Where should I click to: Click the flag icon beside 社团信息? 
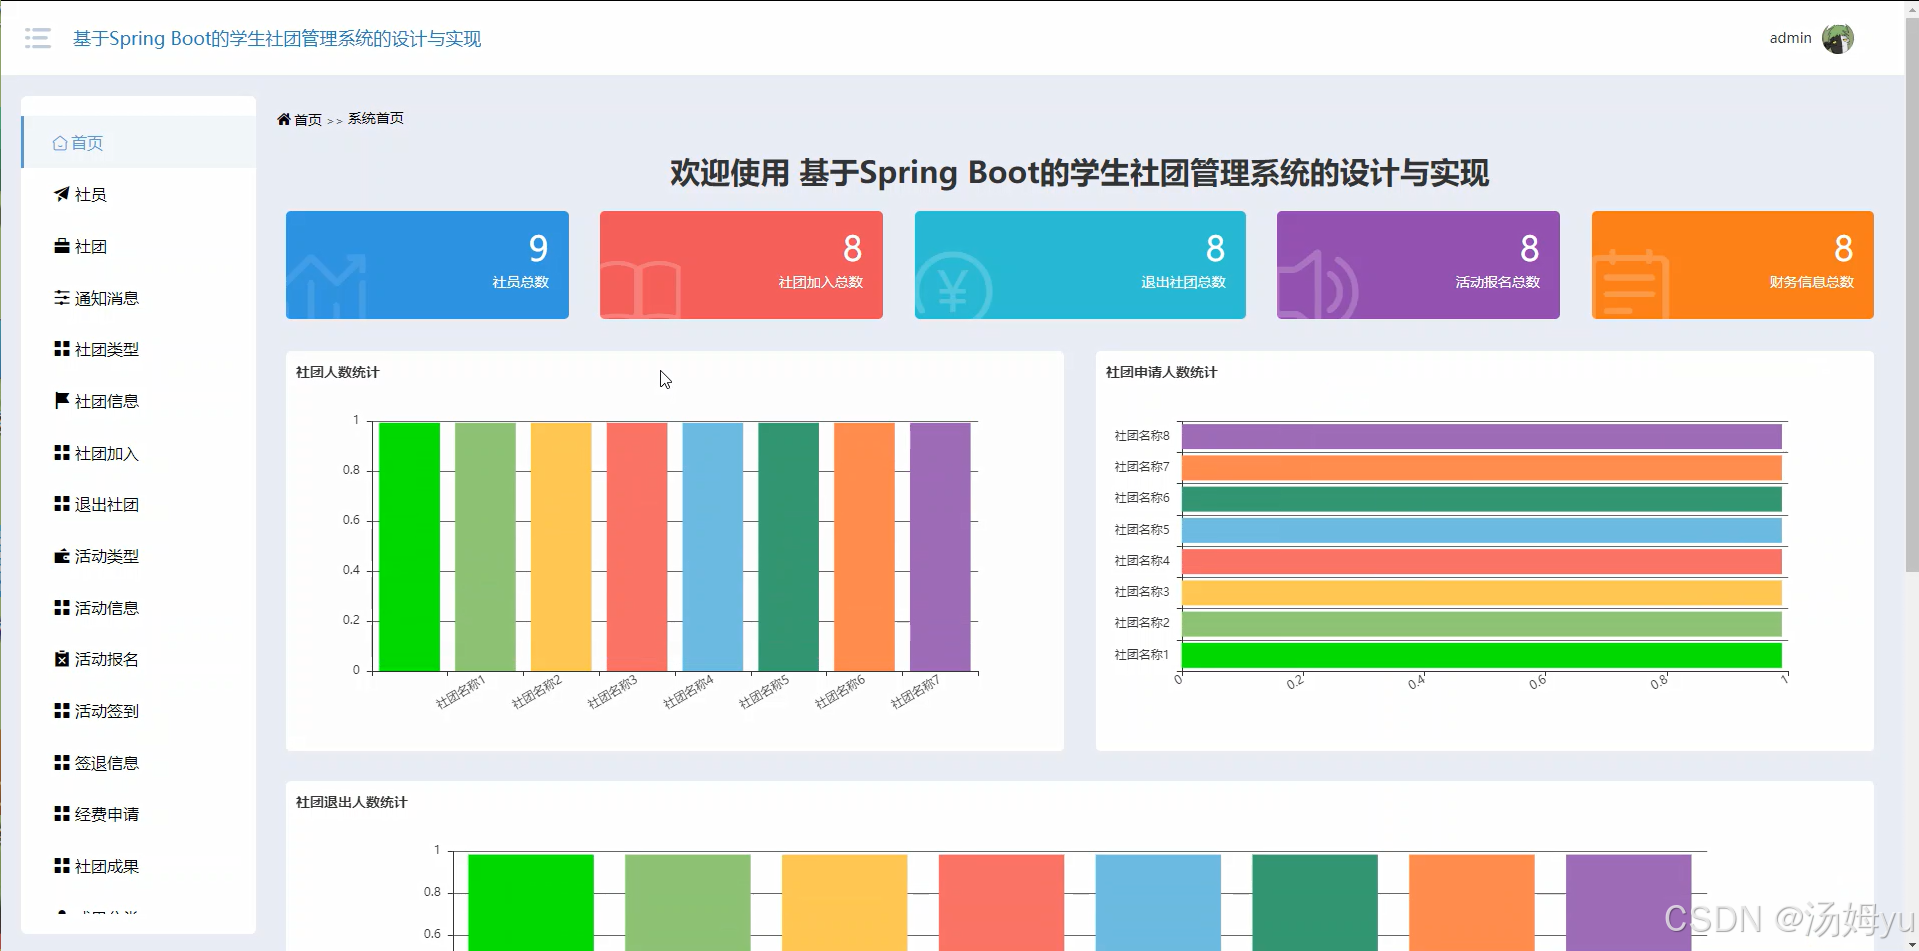[x=62, y=401]
